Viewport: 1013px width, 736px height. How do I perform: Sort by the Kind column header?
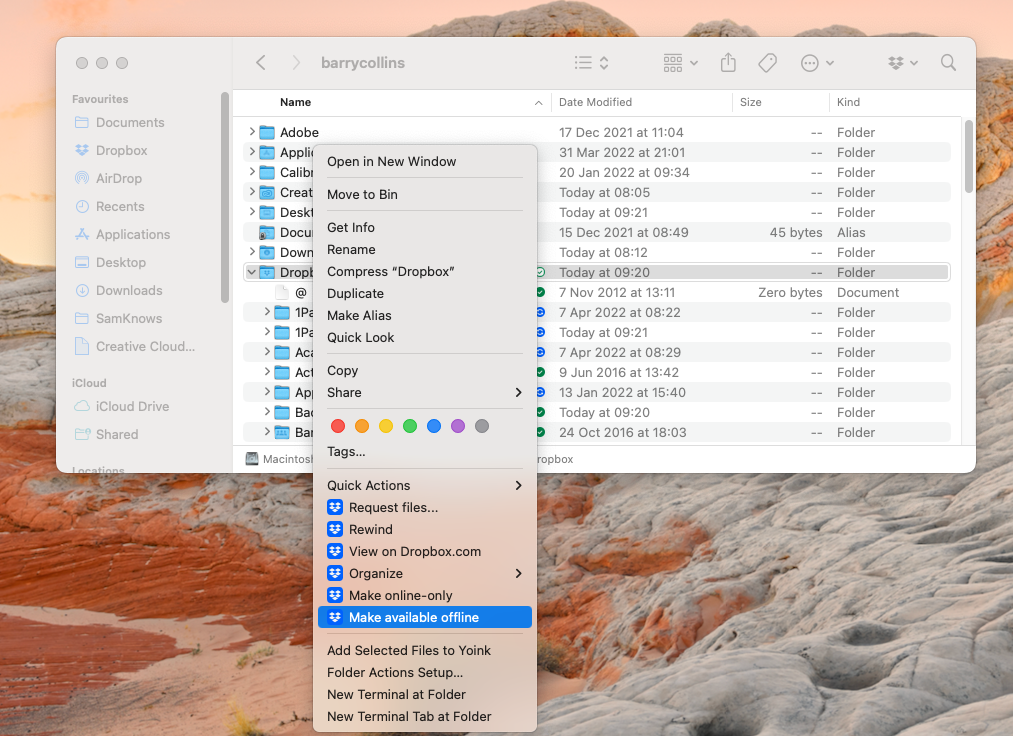click(848, 102)
